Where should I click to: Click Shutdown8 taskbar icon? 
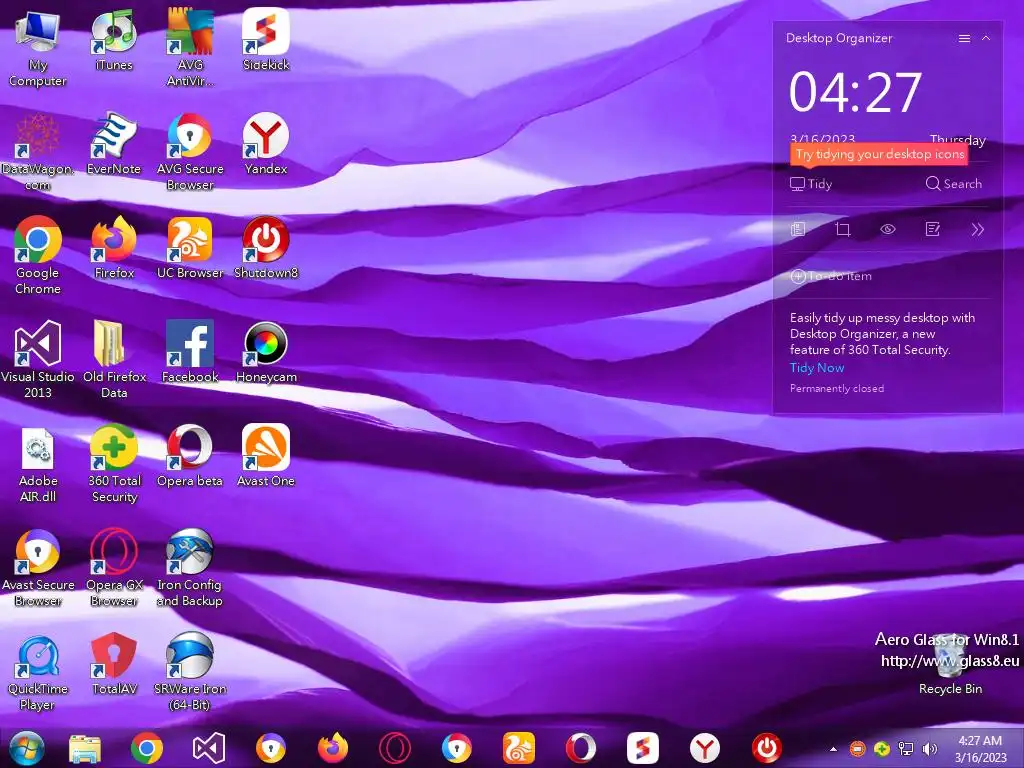click(767, 748)
